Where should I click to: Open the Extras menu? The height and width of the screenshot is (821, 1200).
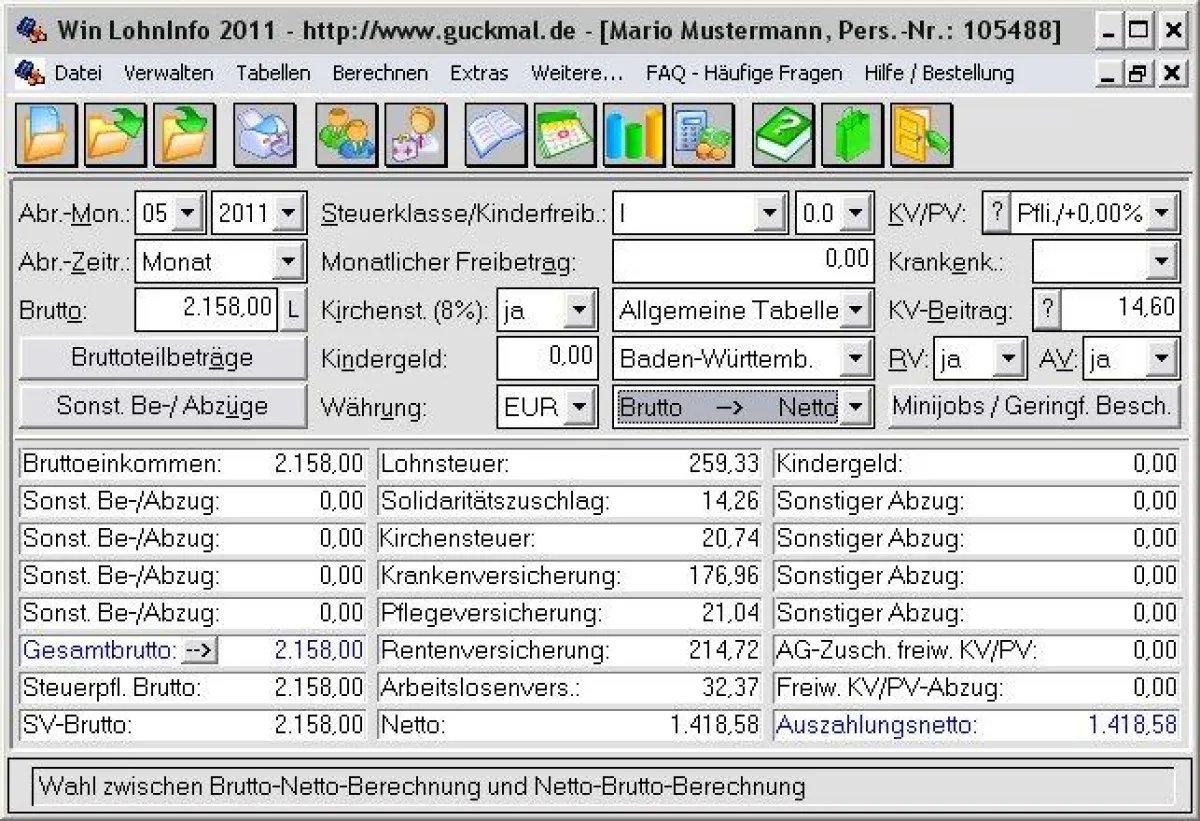[479, 72]
